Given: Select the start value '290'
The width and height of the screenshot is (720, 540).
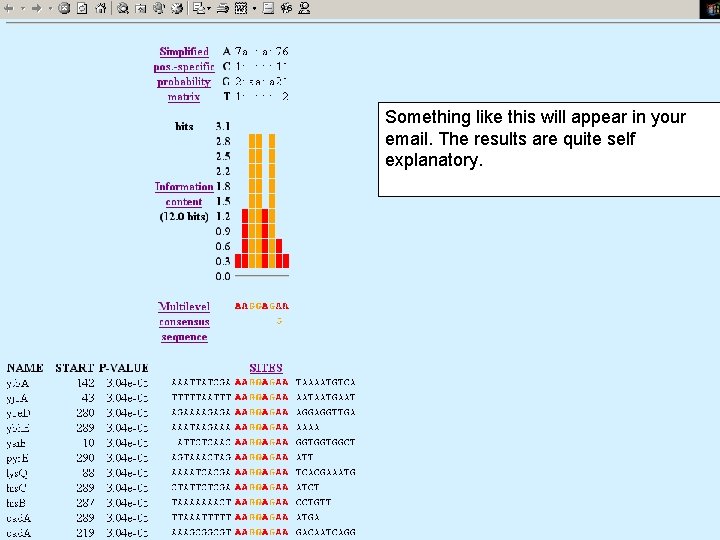Looking at the screenshot, I should 85,458.
